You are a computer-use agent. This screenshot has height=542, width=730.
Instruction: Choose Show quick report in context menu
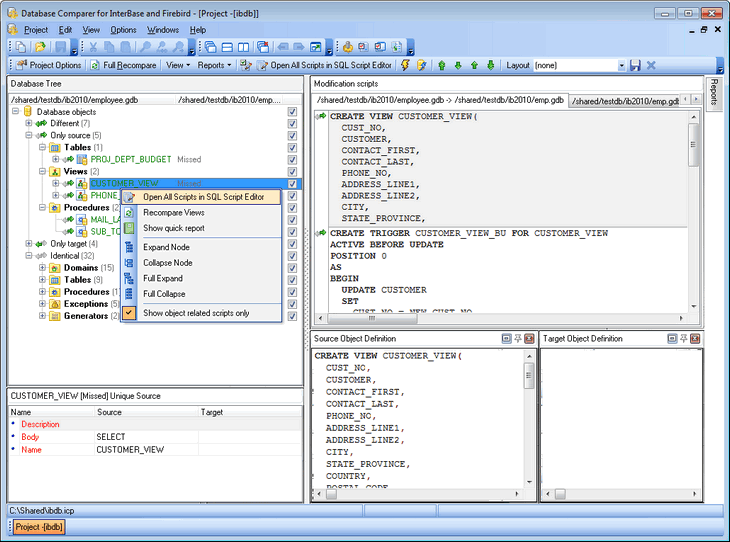[x=201, y=228]
